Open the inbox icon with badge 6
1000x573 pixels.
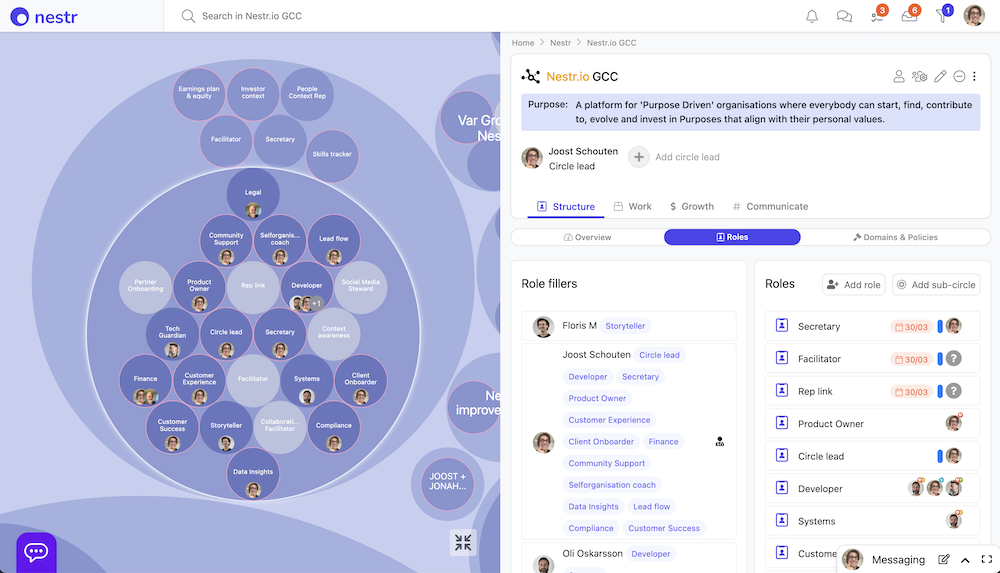[910, 15]
